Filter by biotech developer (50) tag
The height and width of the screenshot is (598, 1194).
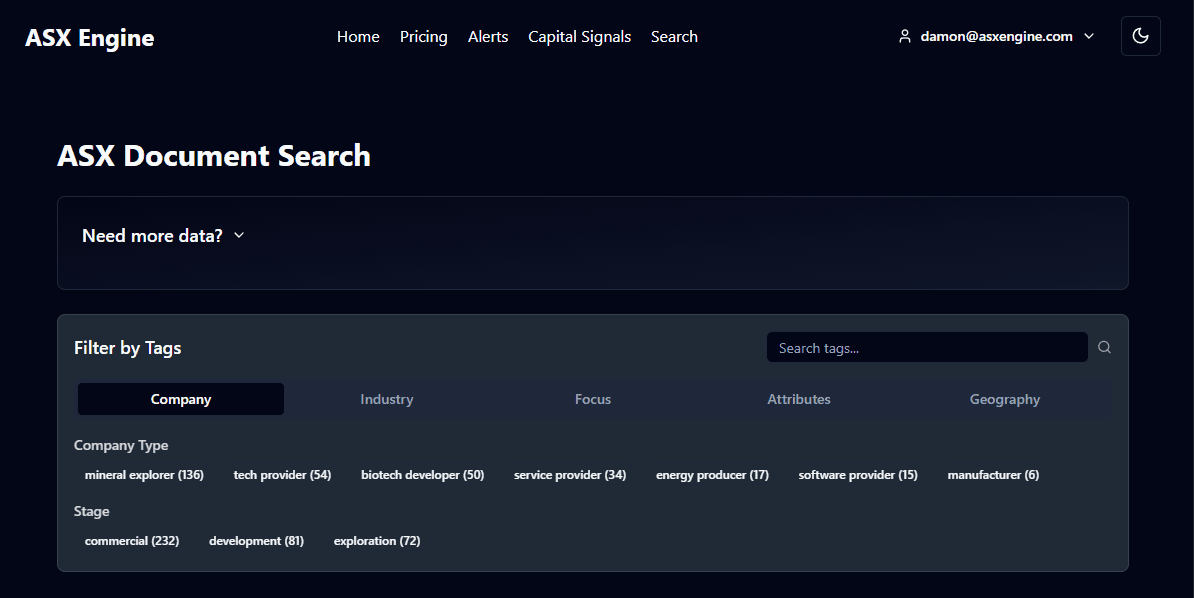coord(422,475)
